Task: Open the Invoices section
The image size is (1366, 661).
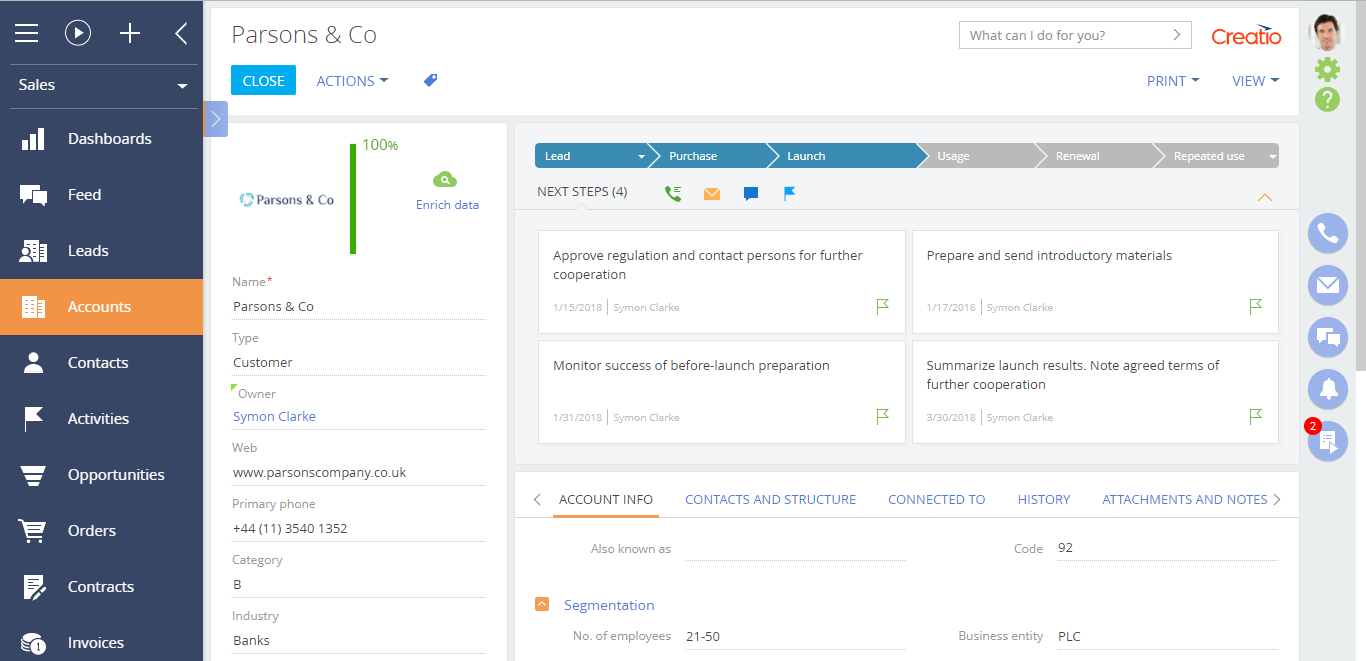Action: point(102,643)
